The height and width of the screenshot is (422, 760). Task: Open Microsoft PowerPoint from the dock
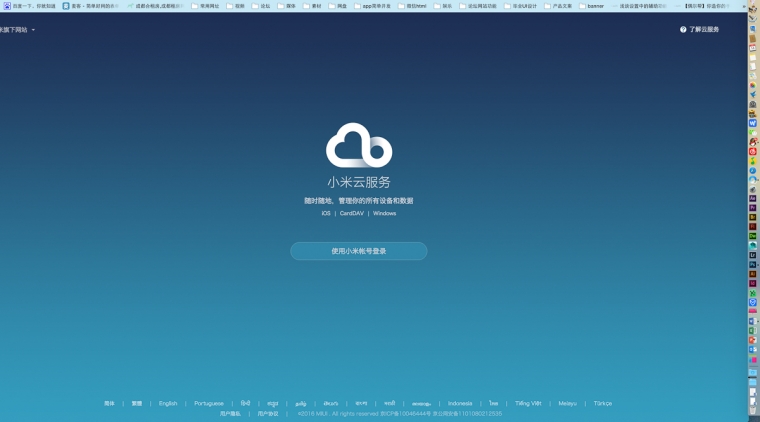(x=753, y=340)
